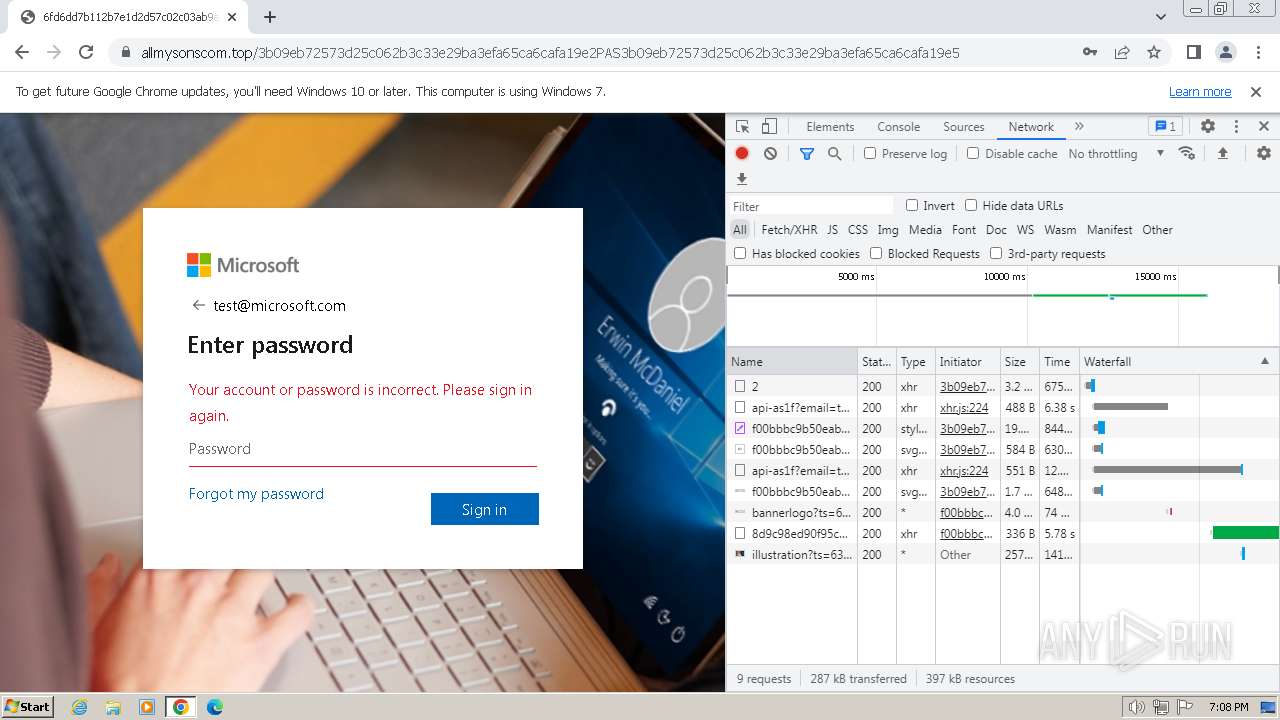Sort by Waterfall column arrow
Screen dimensions: 1280x720
1264,361
